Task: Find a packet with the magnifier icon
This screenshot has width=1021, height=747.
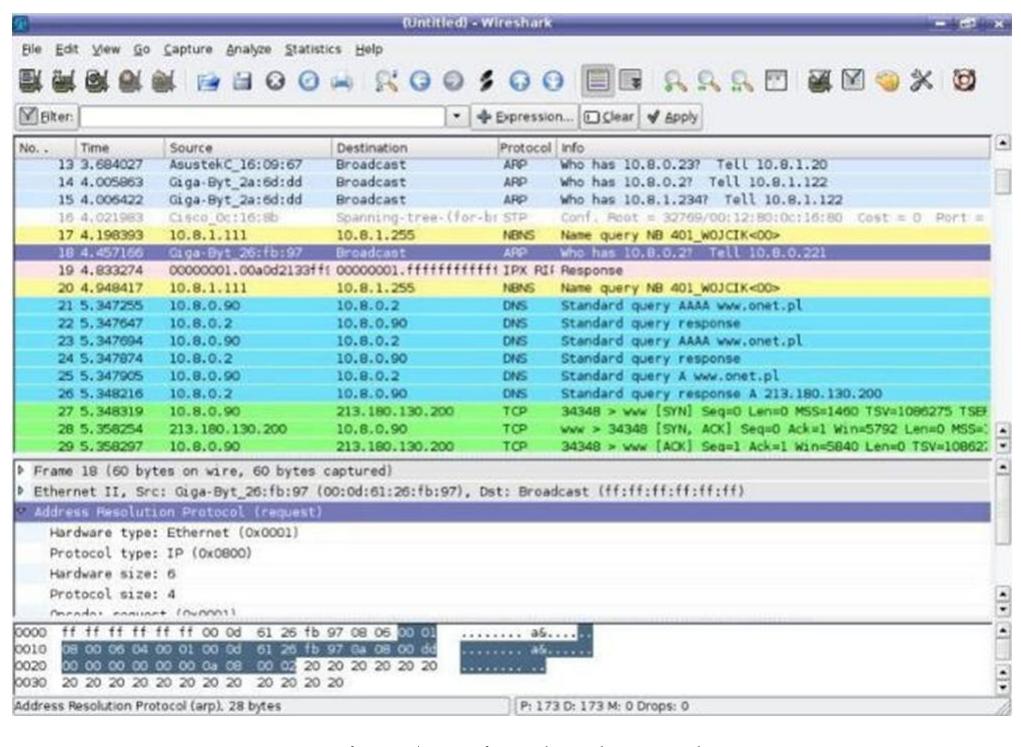Action: click(x=386, y=81)
